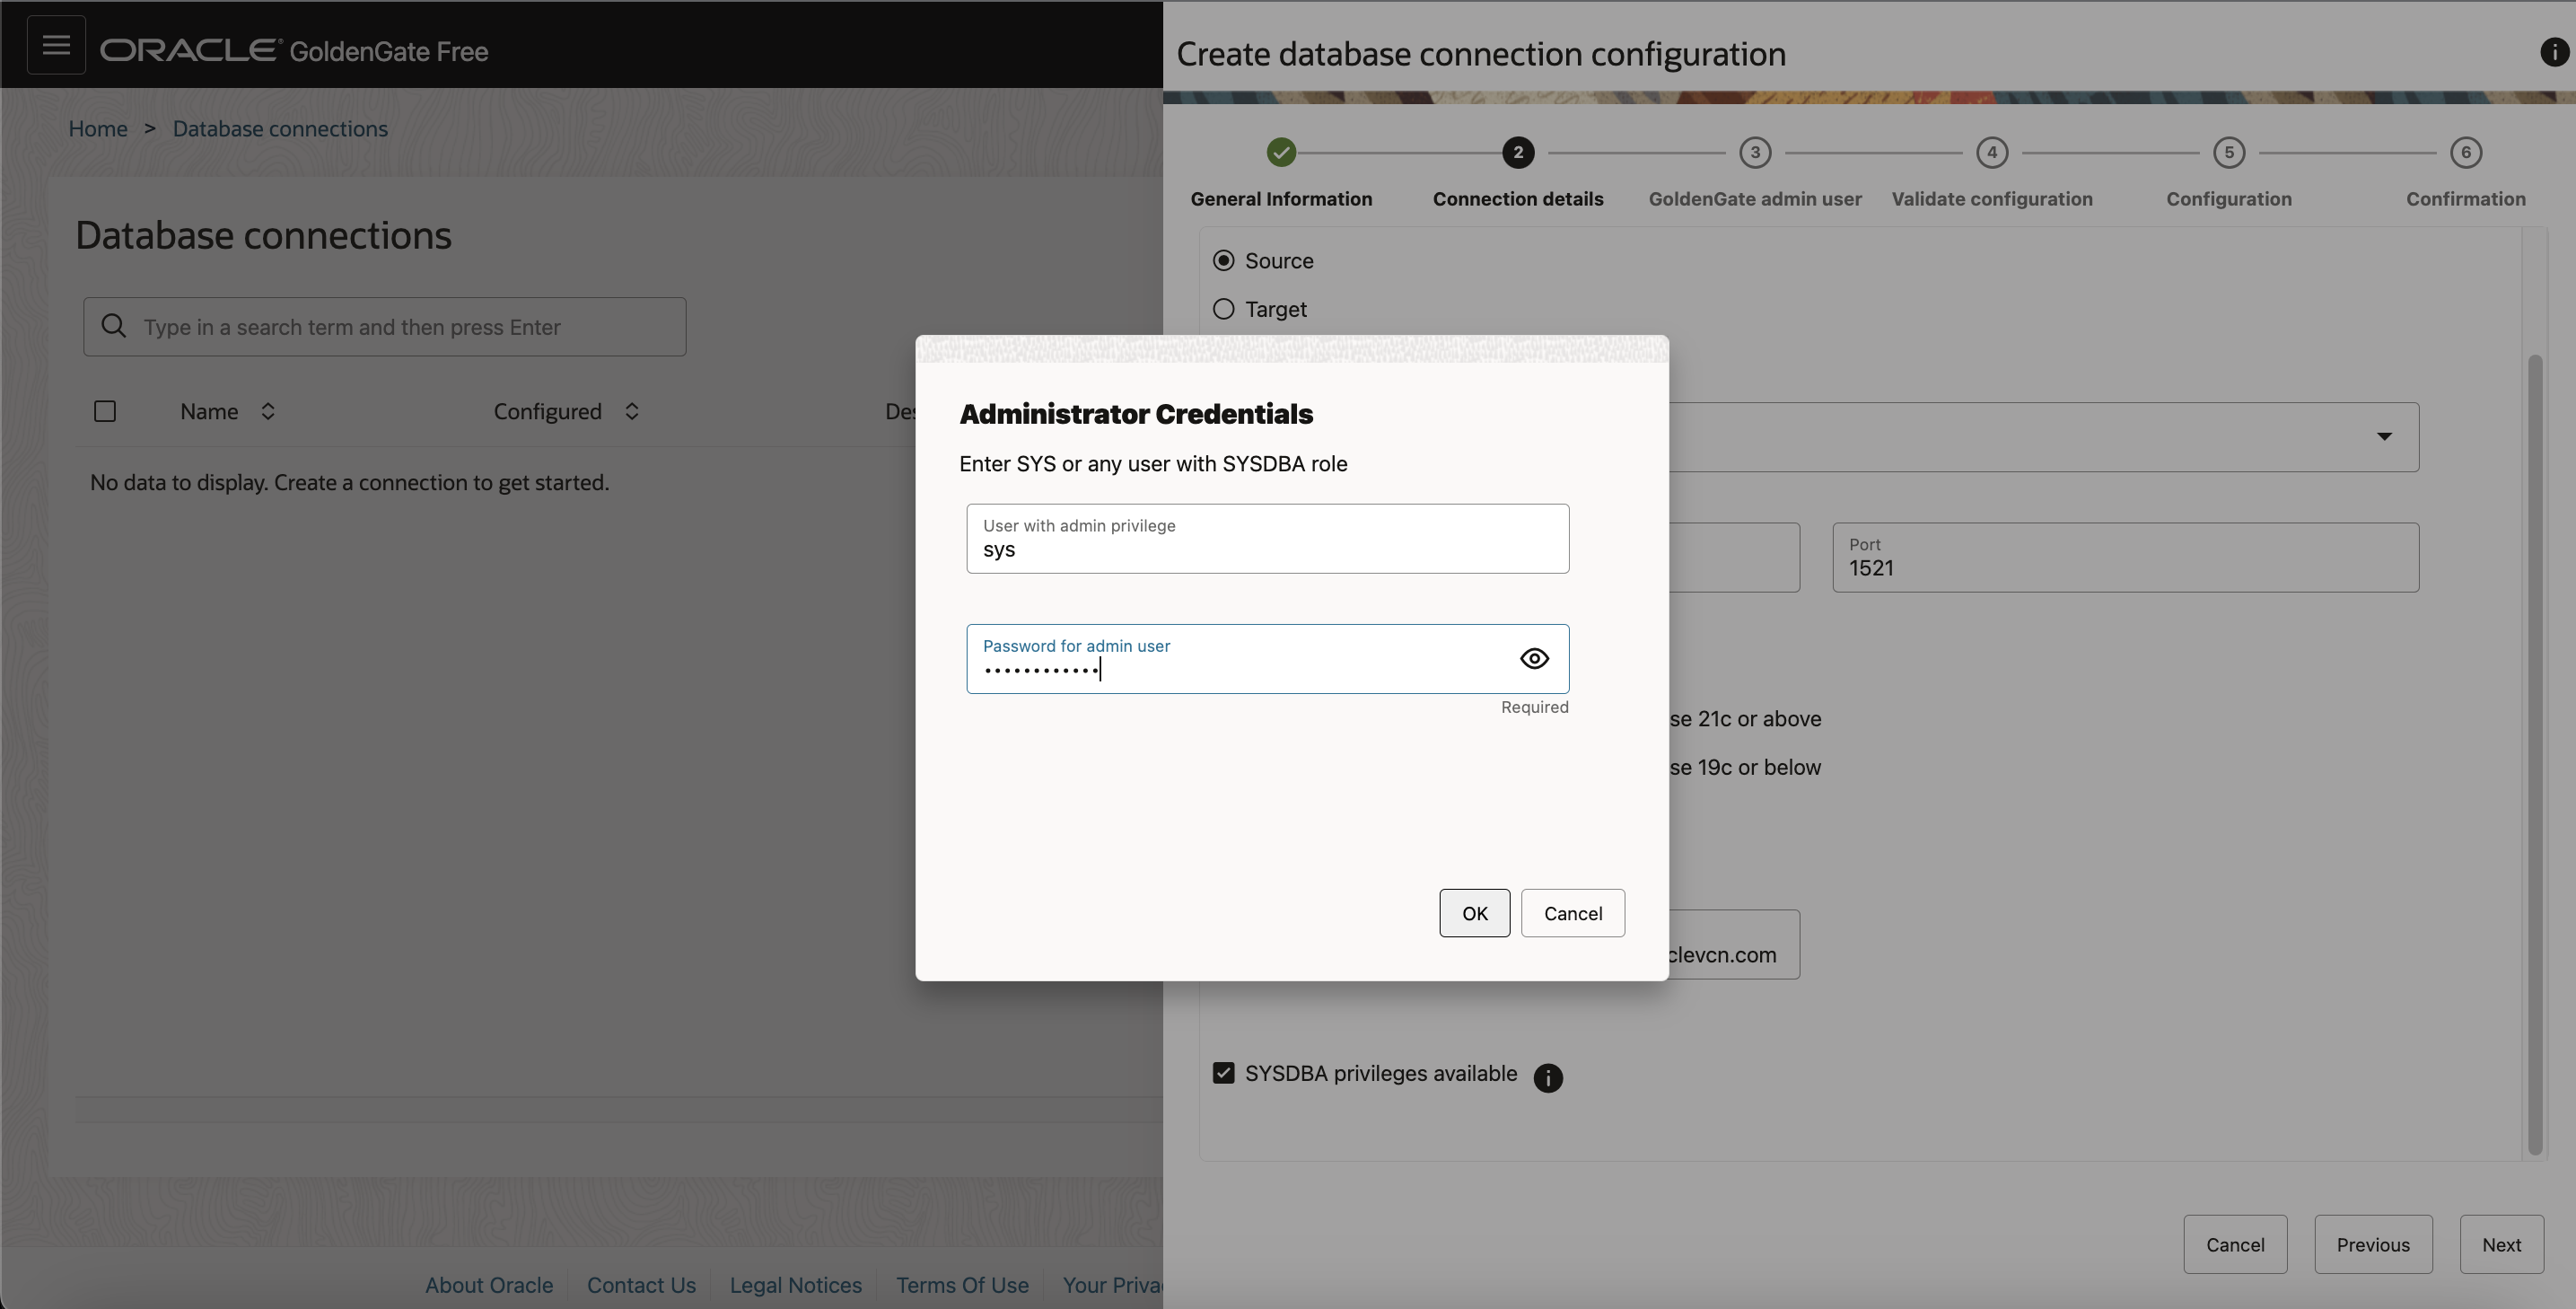The height and width of the screenshot is (1309, 2576).
Task: Select the Source radio button
Action: click(x=1223, y=261)
